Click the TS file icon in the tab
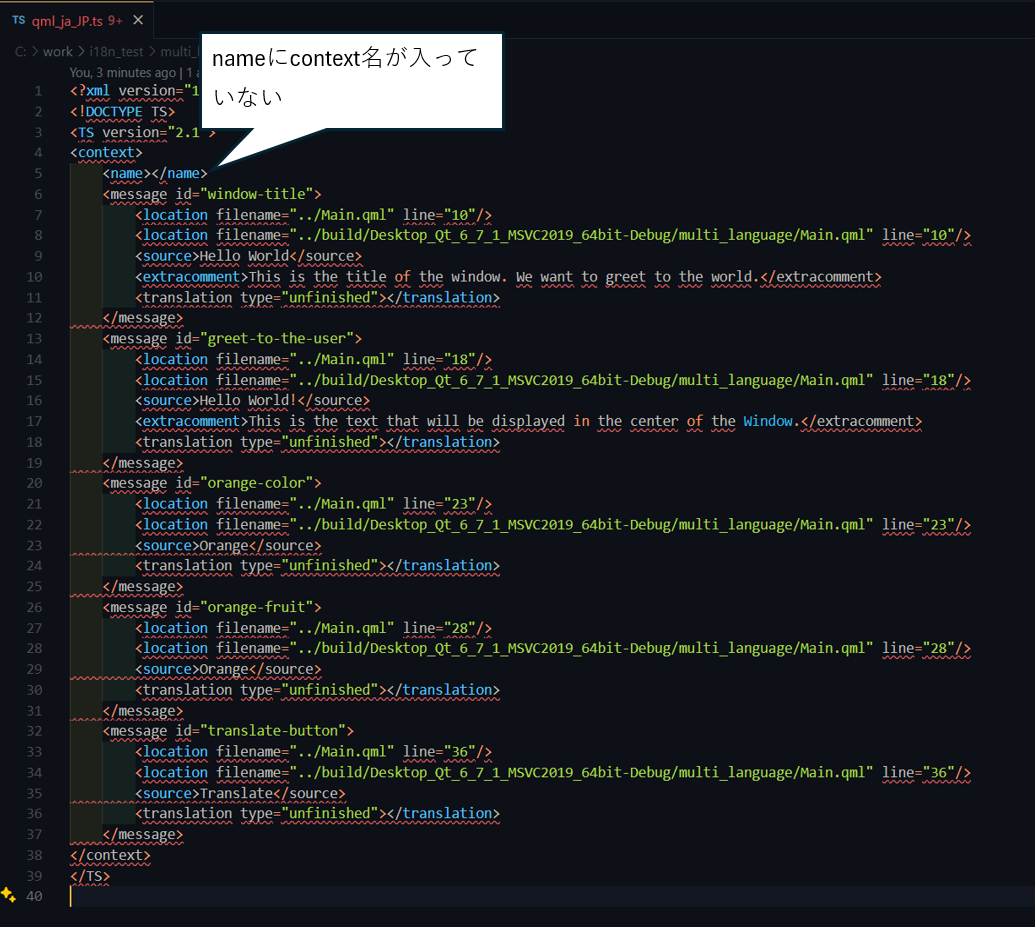This screenshot has height=927, width=1035. coord(19,20)
